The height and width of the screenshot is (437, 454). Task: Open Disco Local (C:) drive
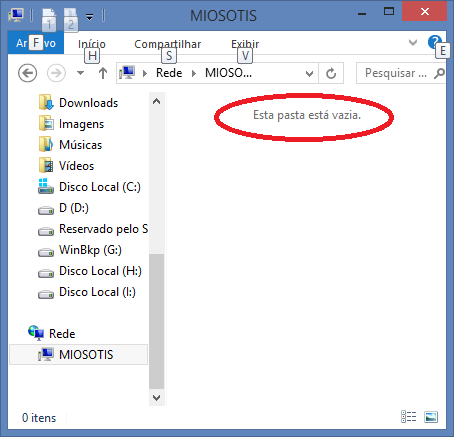[x=89, y=187]
